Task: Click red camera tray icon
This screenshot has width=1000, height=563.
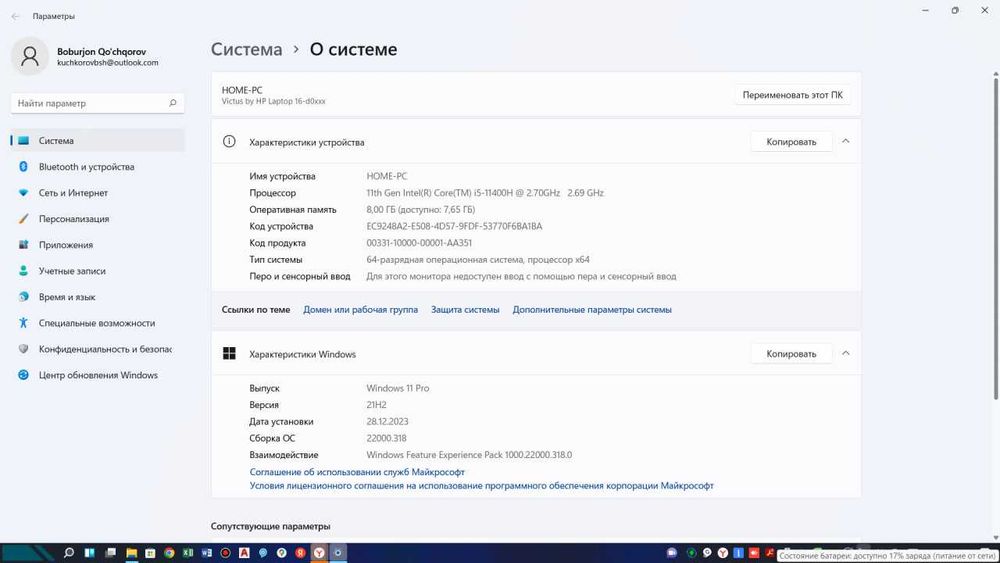Action: pyautogui.click(x=754, y=553)
